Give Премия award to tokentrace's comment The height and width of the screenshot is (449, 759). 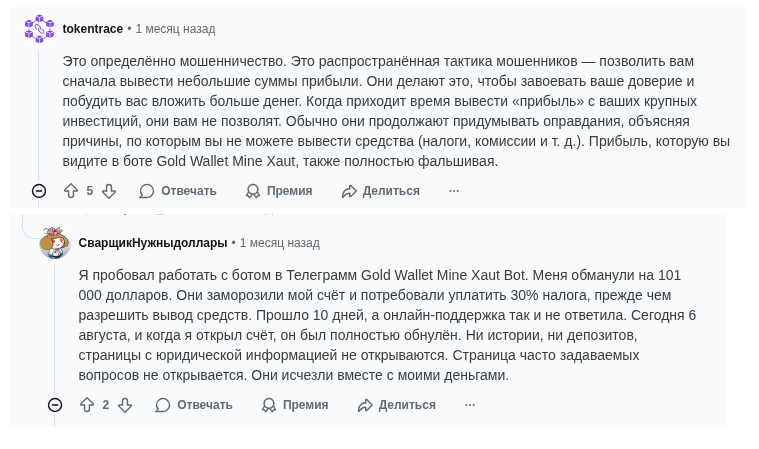pyautogui.click(x=279, y=191)
